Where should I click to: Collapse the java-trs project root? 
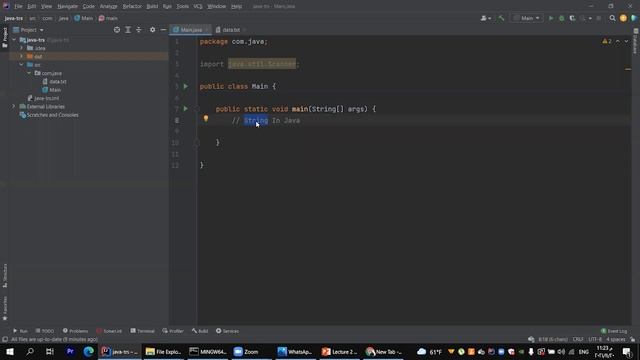pos(14,40)
